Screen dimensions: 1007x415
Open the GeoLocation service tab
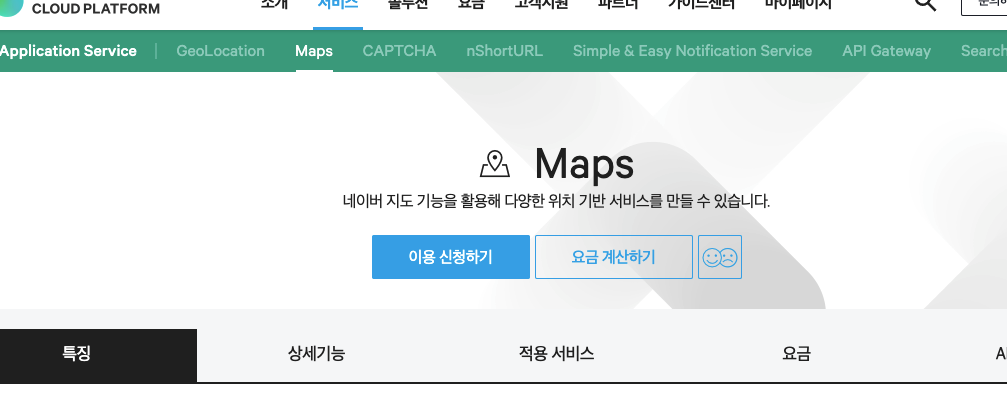pyautogui.click(x=220, y=51)
